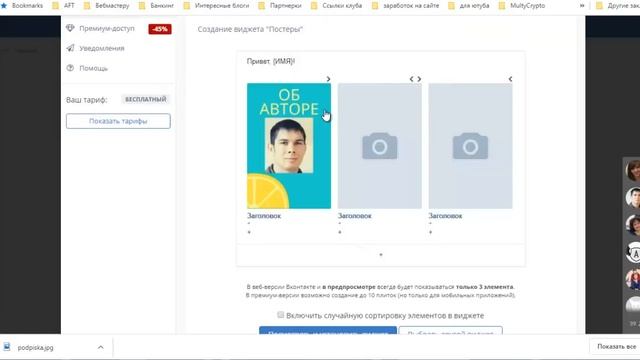640x360 pixels.
Task: Open the Банкинг bookmark folder
Action: point(156,6)
